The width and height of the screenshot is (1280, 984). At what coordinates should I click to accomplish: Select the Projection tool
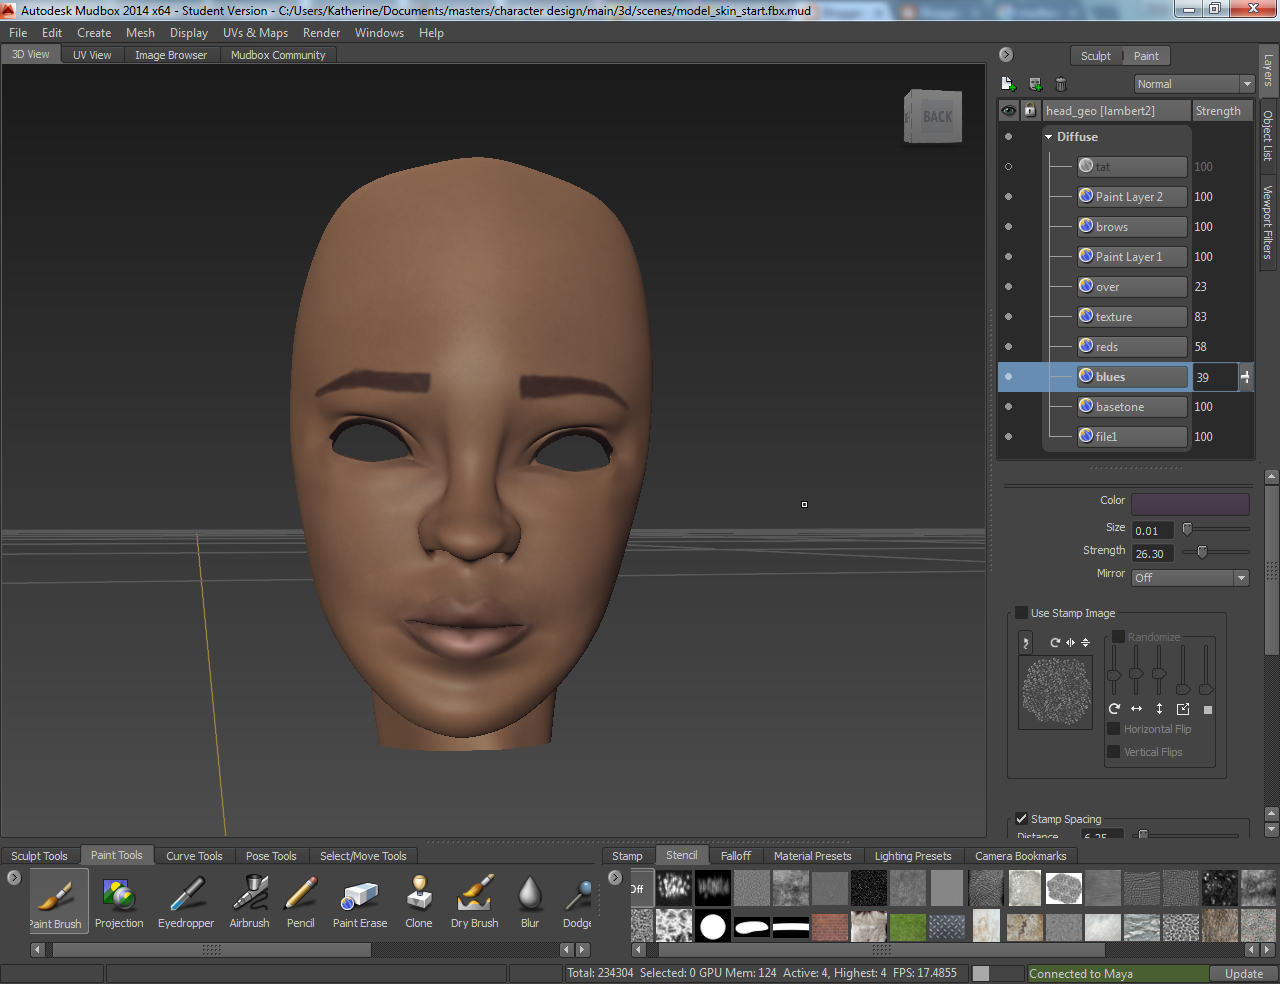119,900
